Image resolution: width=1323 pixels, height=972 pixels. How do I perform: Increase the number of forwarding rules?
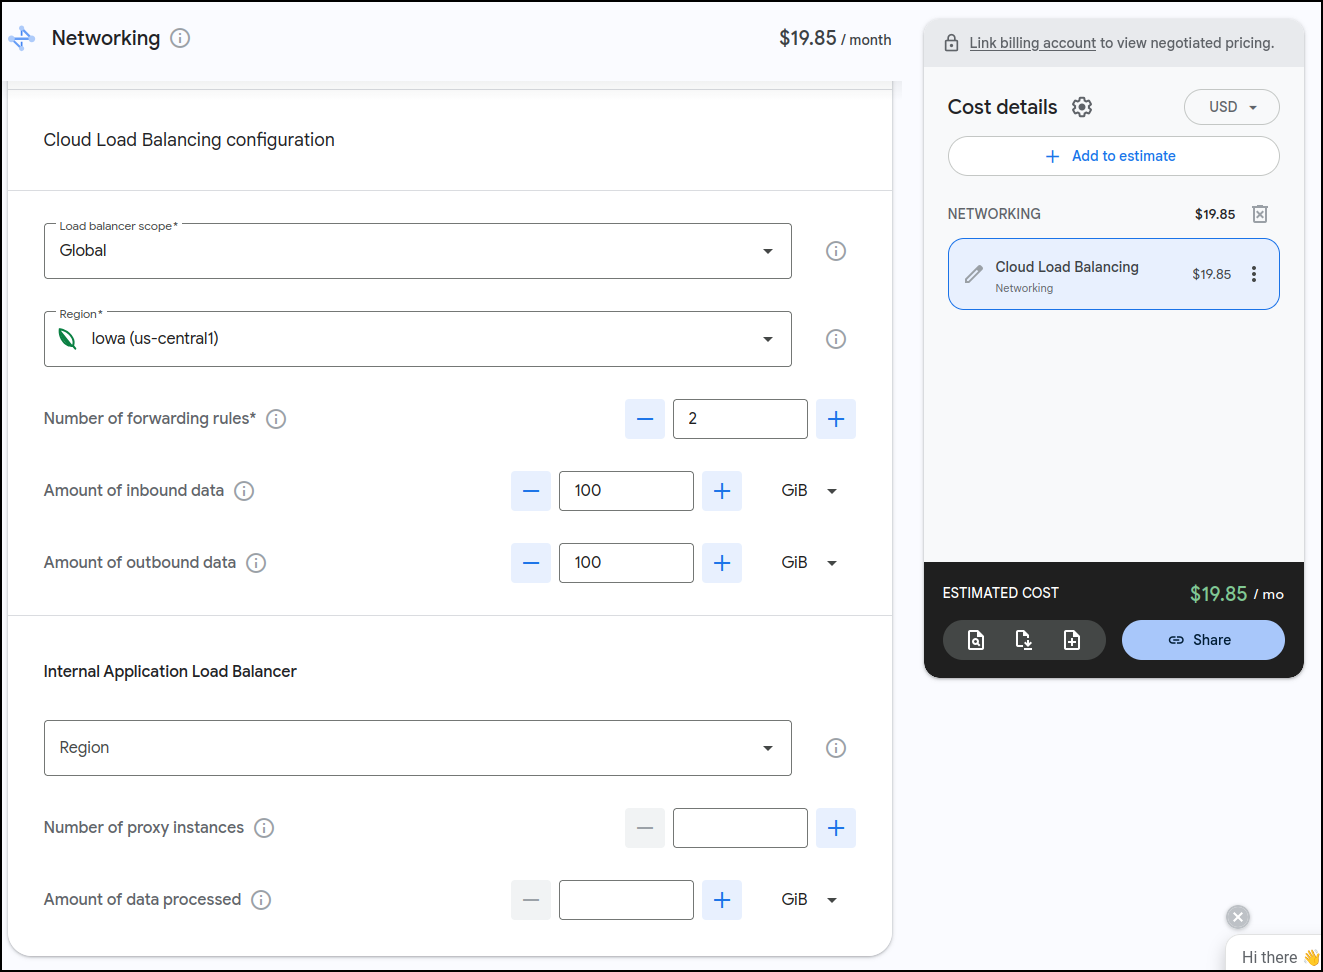(x=836, y=419)
